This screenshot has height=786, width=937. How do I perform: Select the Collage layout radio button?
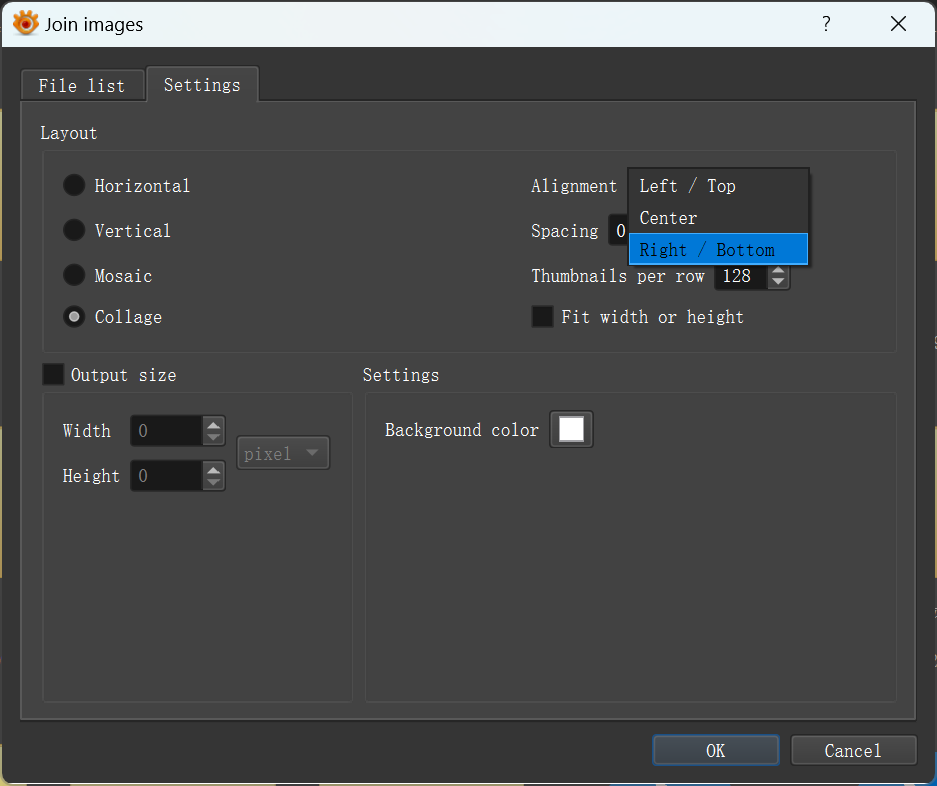[x=74, y=317]
